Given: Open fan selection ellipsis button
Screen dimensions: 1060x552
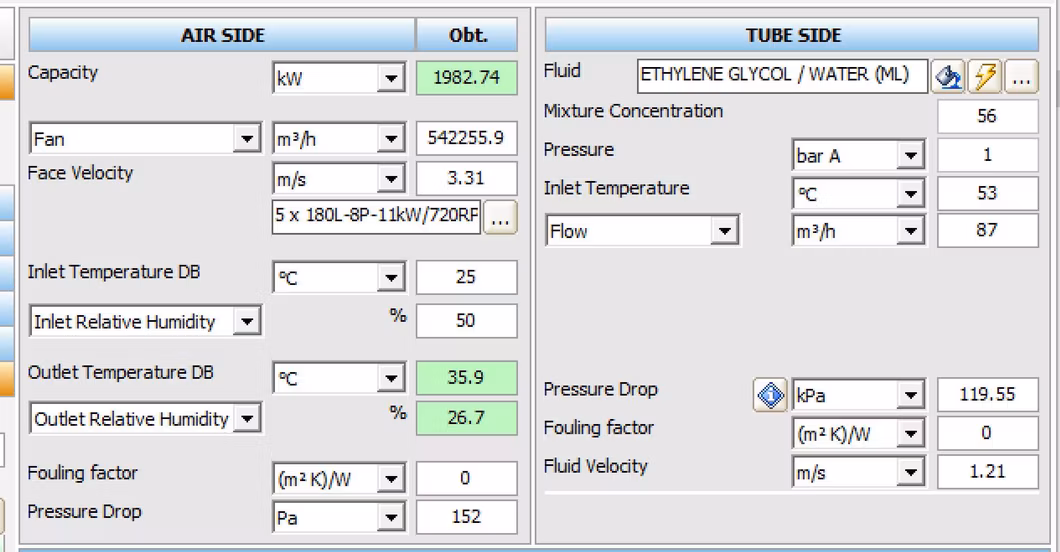Looking at the screenshot, I should [500, 217].
